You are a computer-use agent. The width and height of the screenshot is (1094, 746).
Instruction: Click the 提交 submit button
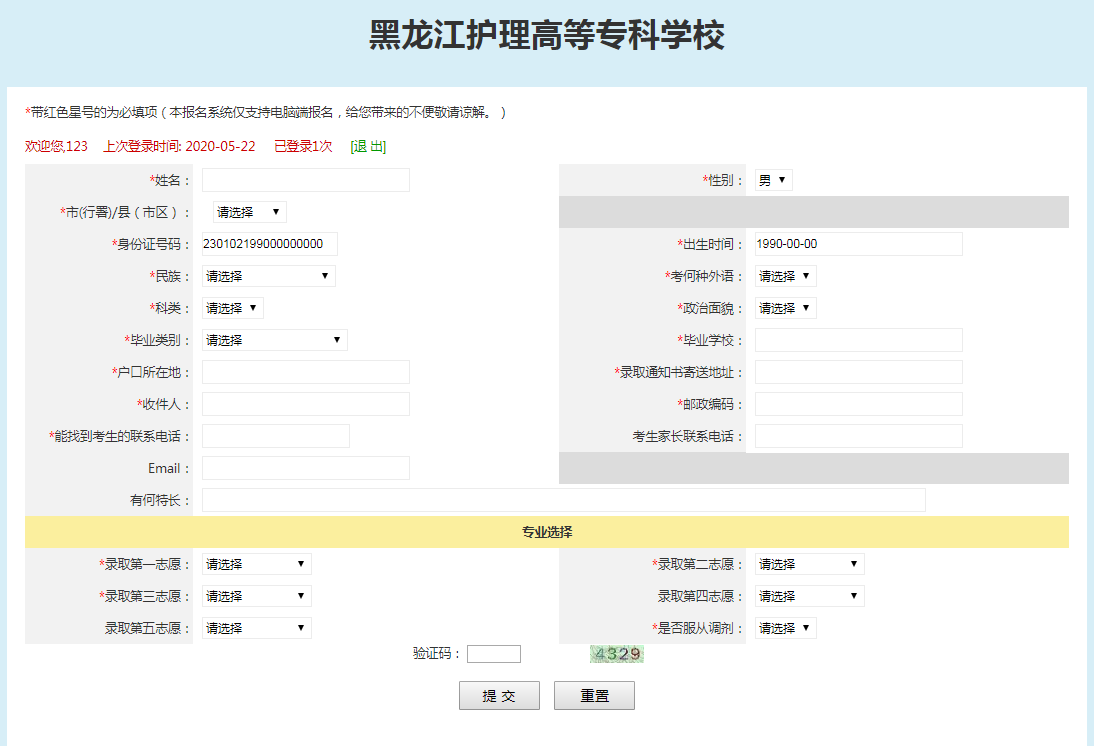coord(499,696)
